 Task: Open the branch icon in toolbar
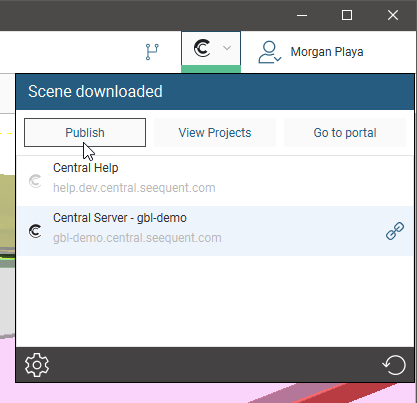152,52
